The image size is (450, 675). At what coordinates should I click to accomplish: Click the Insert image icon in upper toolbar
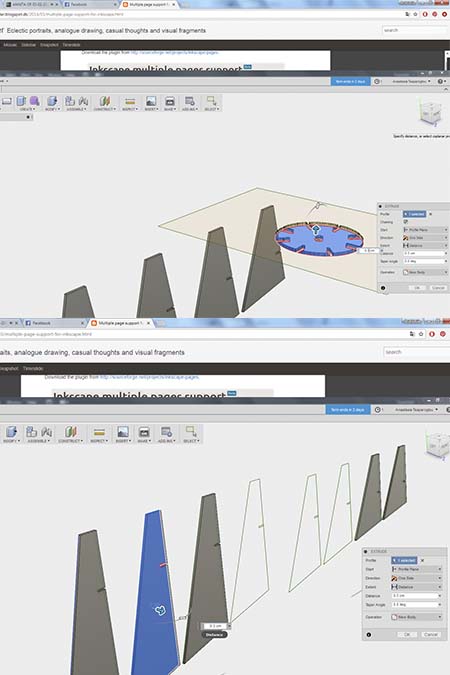point(151,102)
